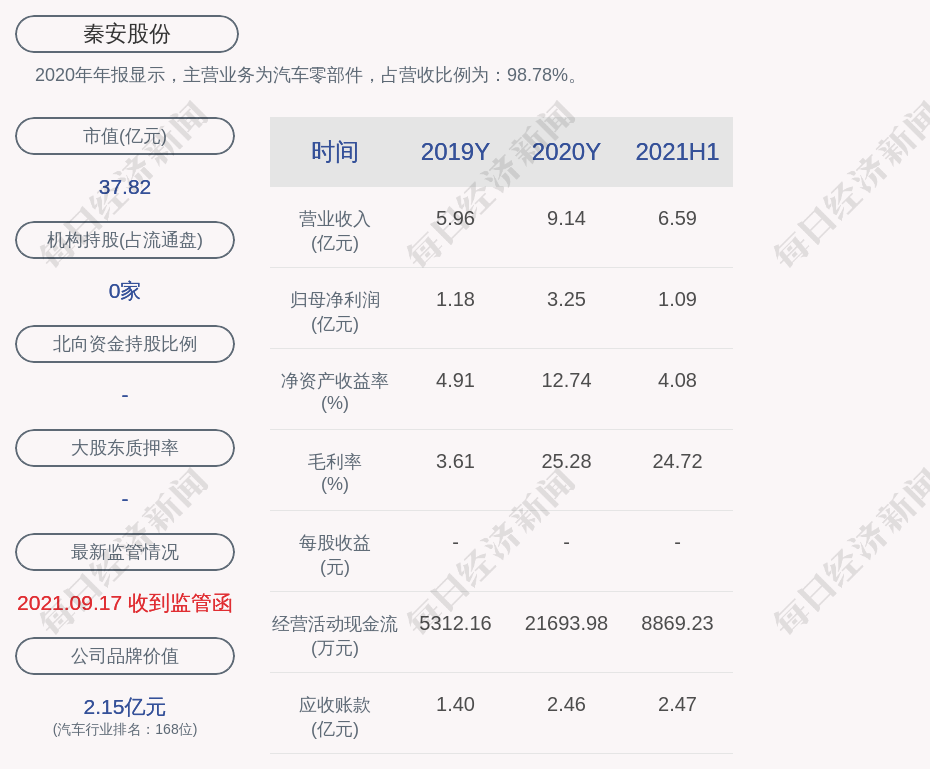Click the 公司品牌价值 label pill
Image resolution: width=930 pixels, height=769 pixels.
click(x=125, y=656)
